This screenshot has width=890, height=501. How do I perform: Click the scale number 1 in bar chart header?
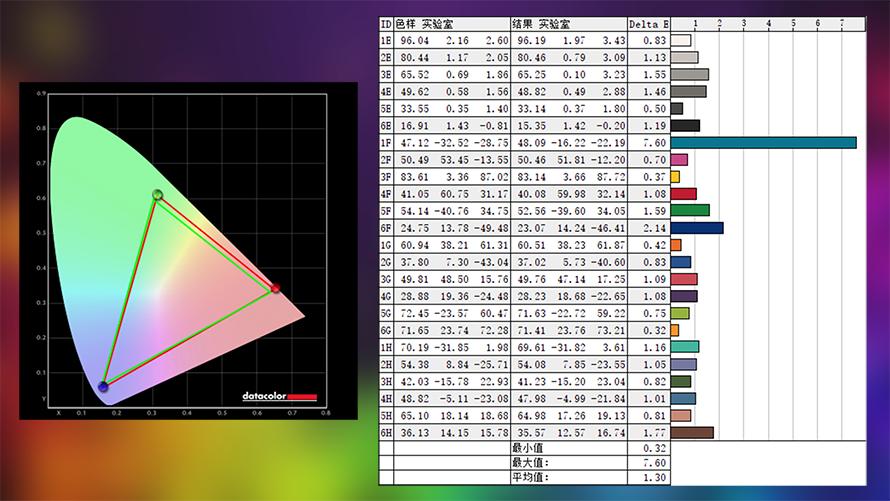click(x=695, y=23)
